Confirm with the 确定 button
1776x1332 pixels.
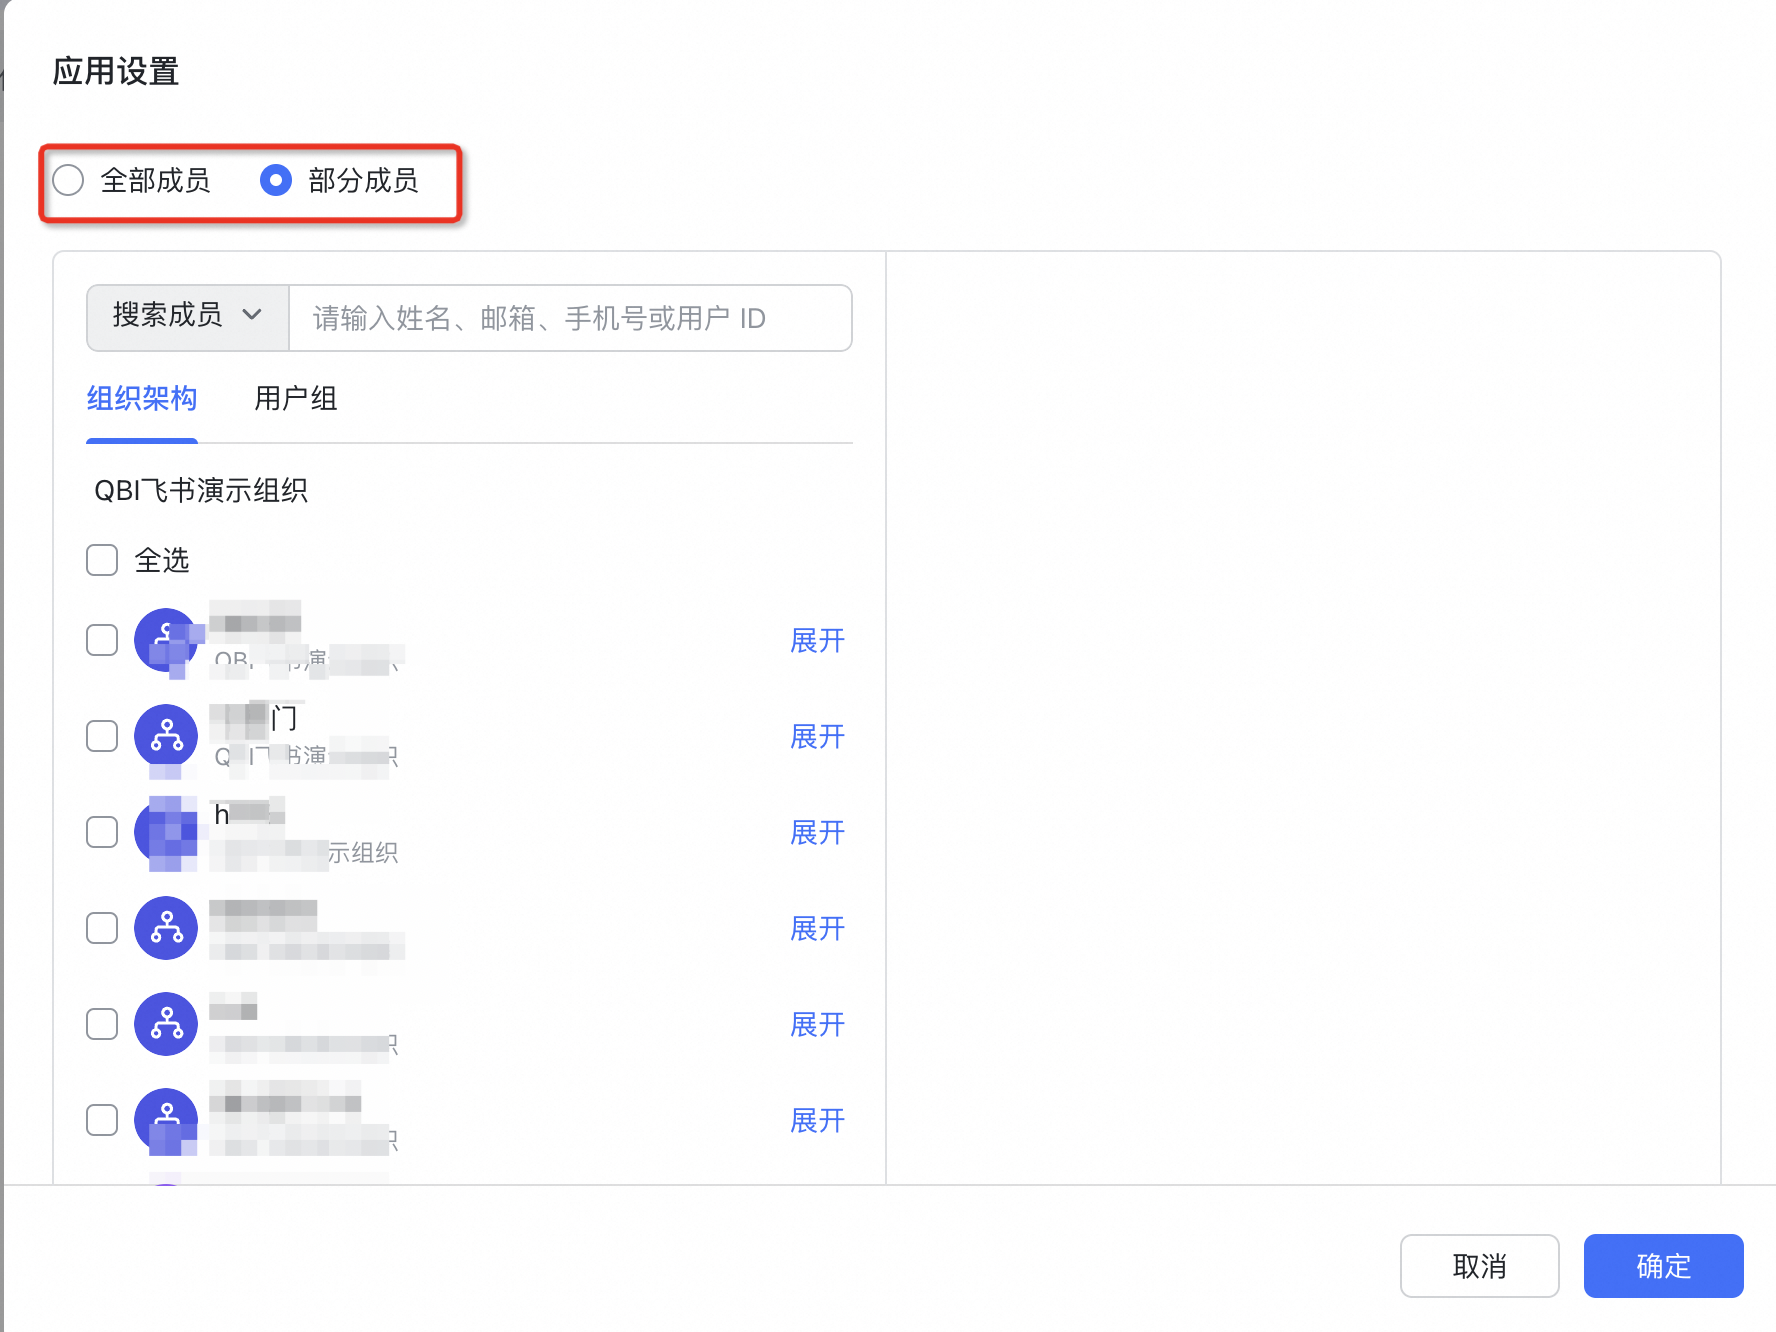point(1663,1266)
